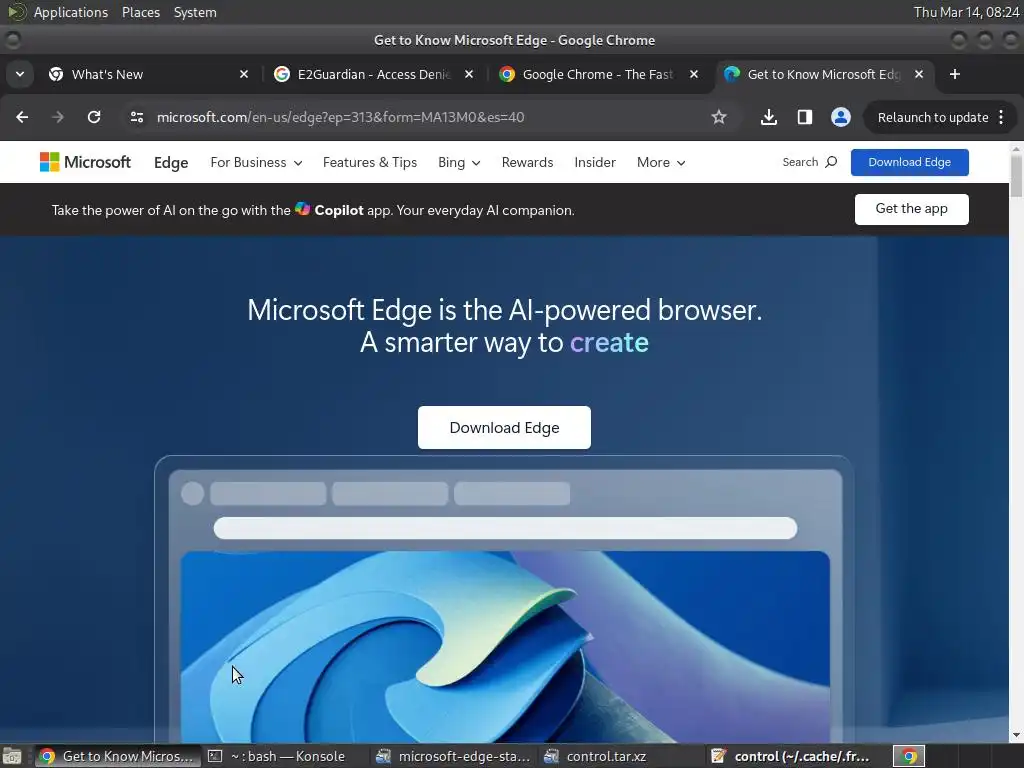Click the Microsoft logo
Viewport: 1024px width, 768px height.
click(x=86, y=162)
